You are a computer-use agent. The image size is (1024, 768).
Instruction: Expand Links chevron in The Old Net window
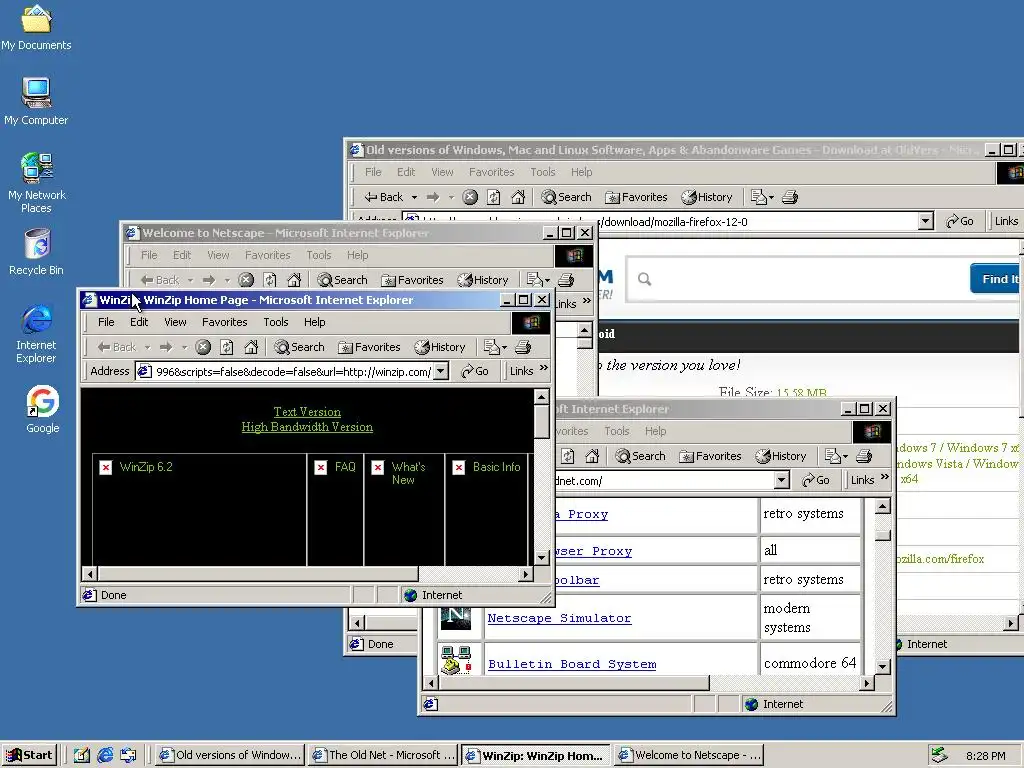(885, 477)
